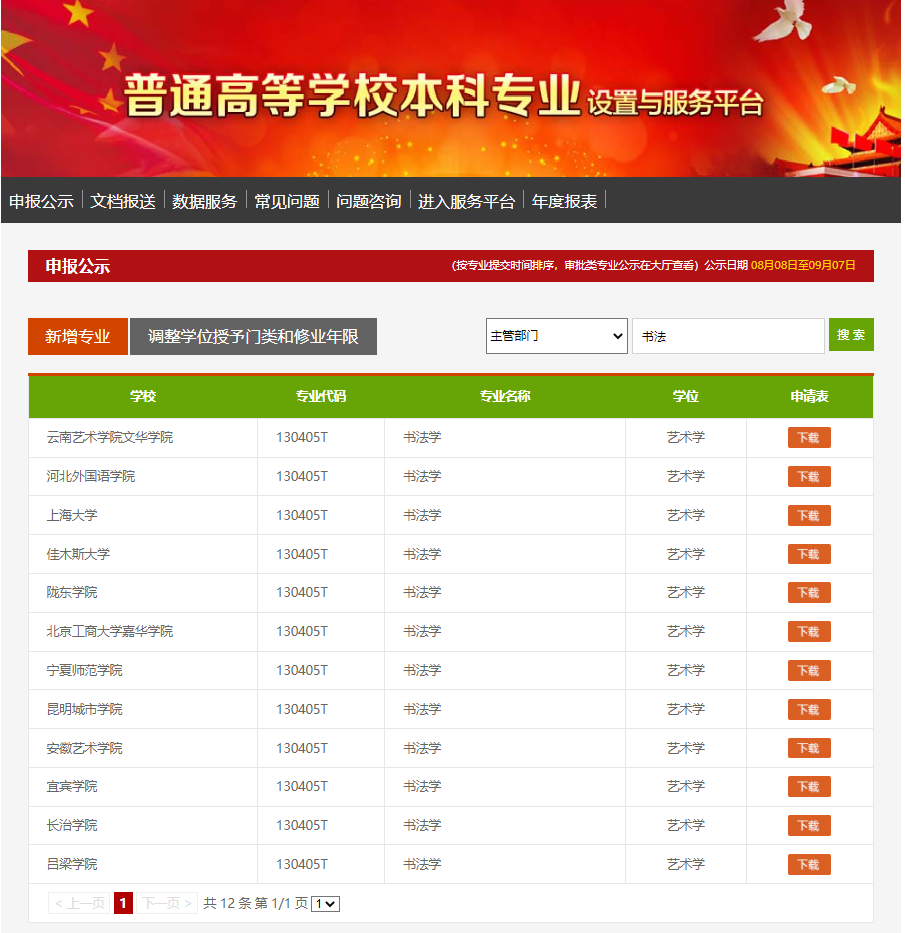Download application form for 吕梁学院
Viewport: 905px width, 933px height.
(809, 865)
